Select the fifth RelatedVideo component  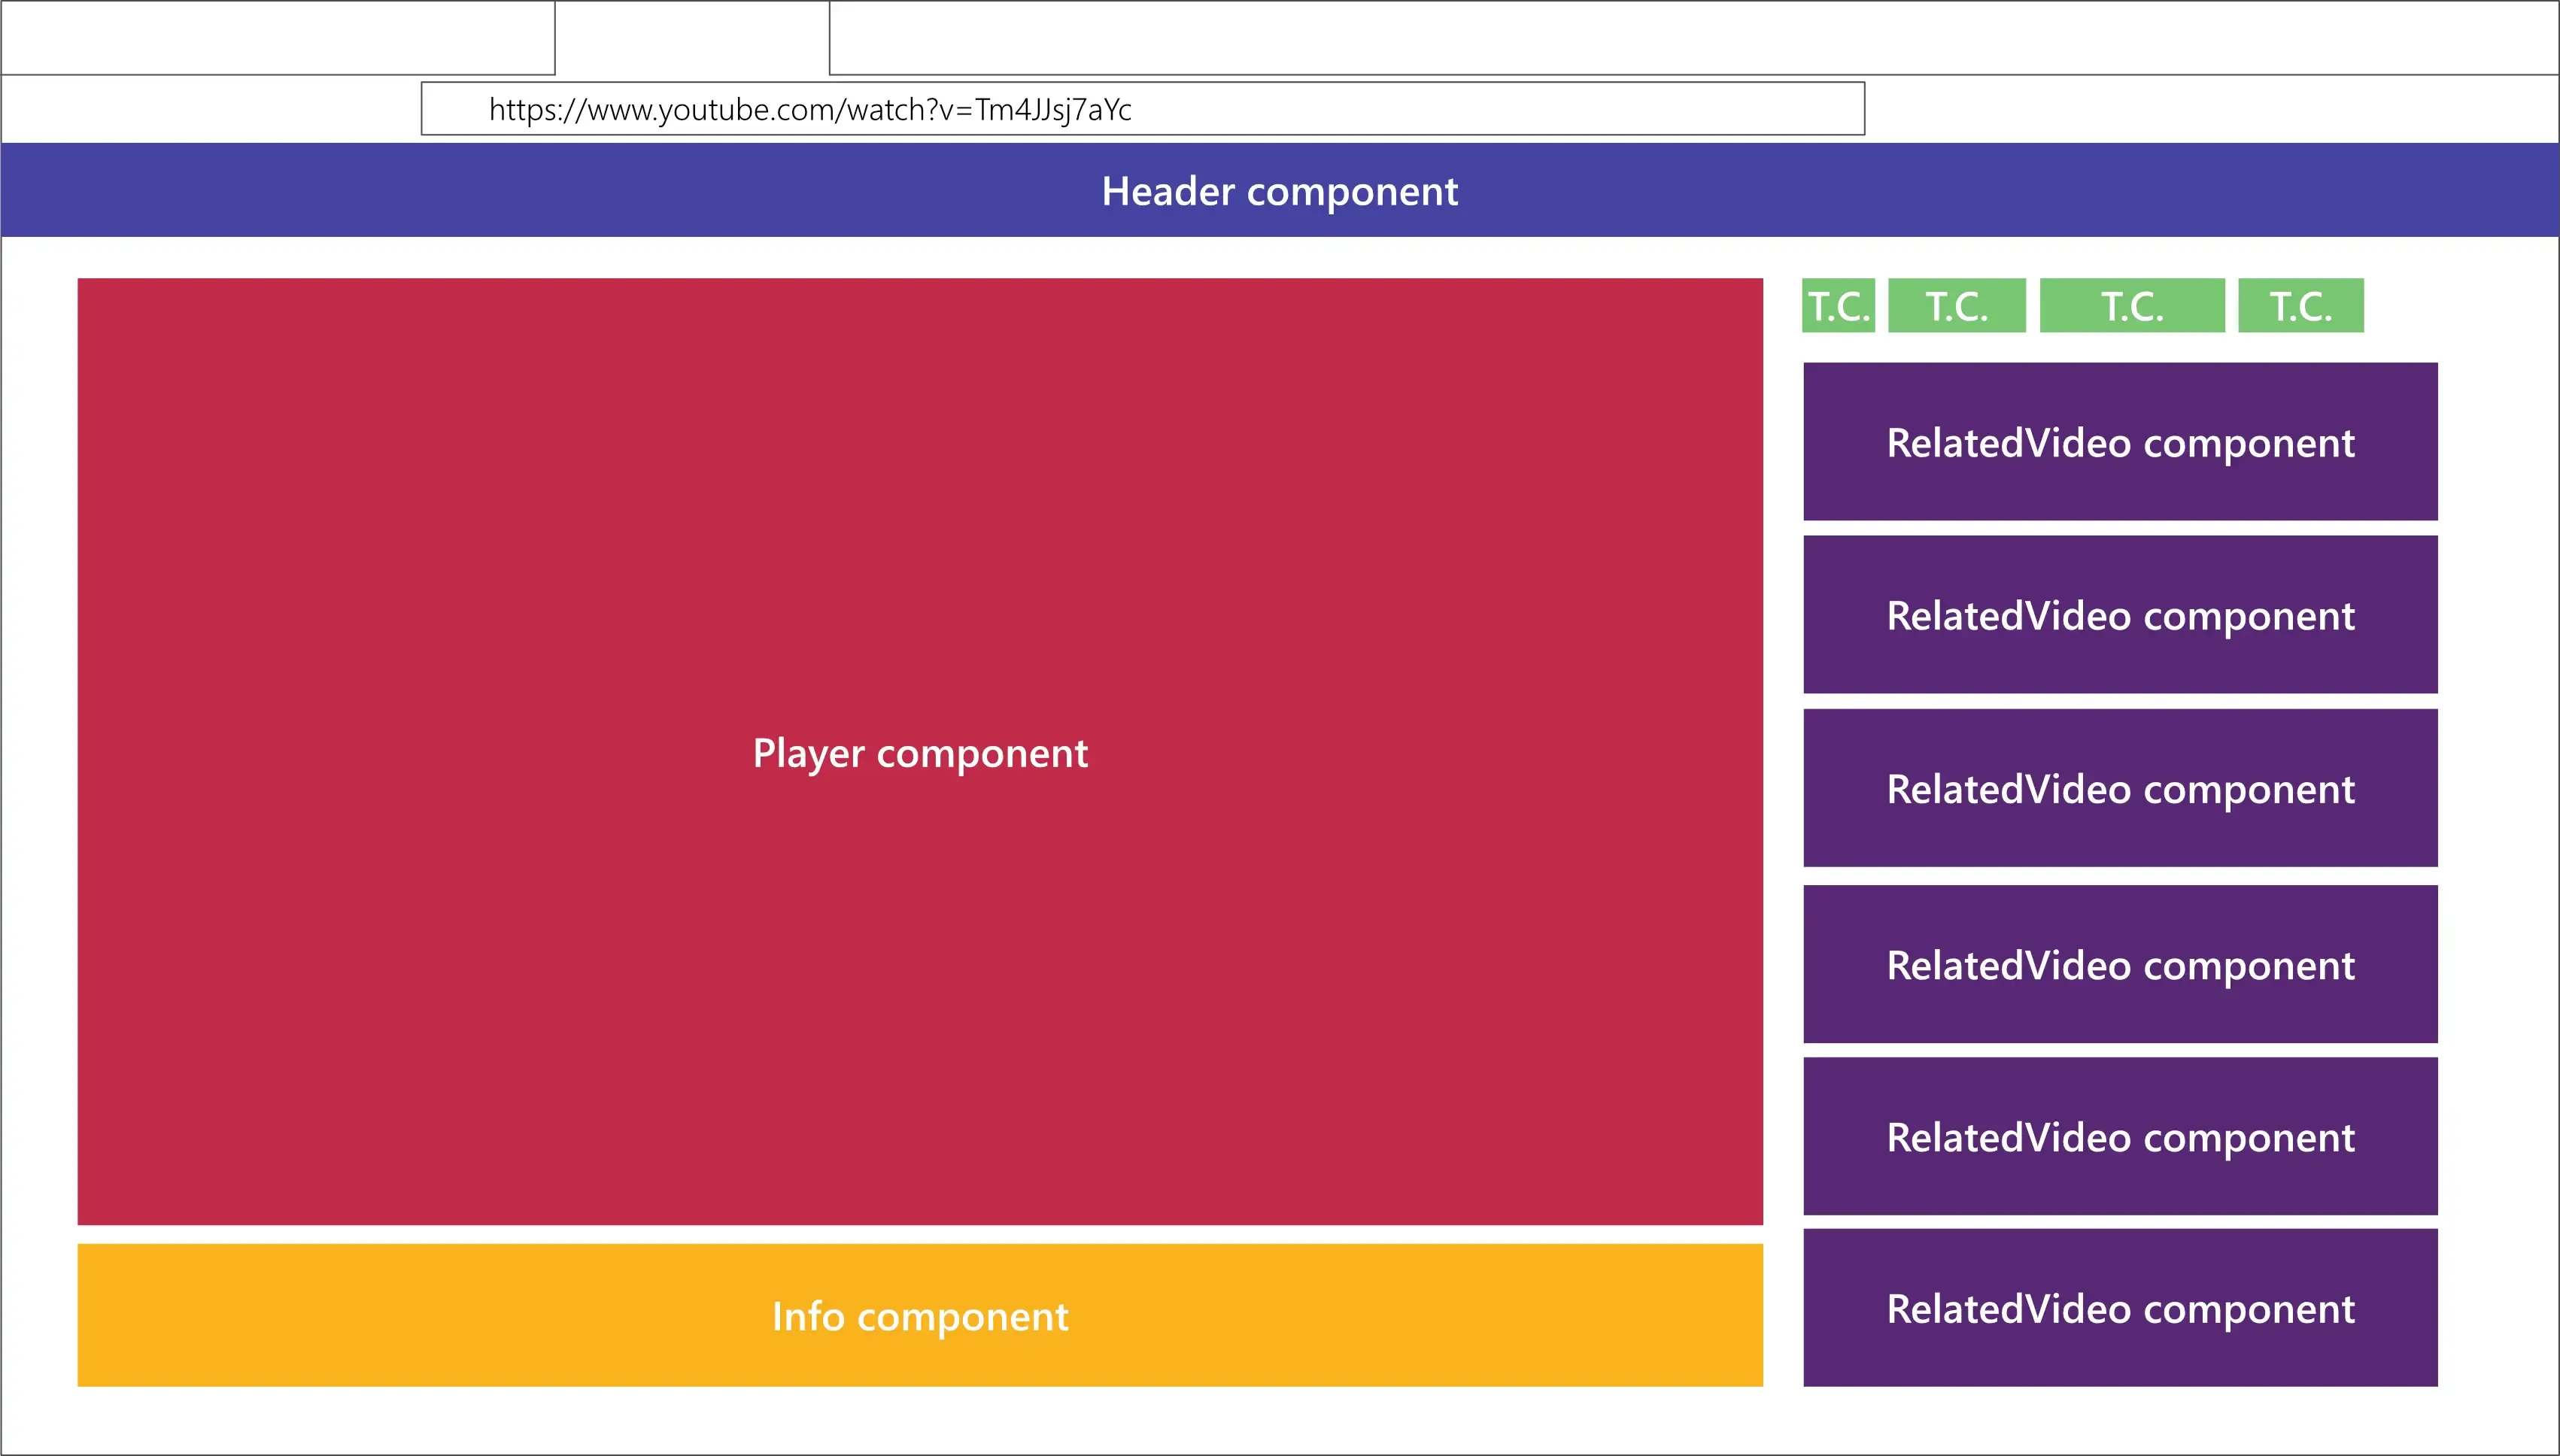2120,1136
